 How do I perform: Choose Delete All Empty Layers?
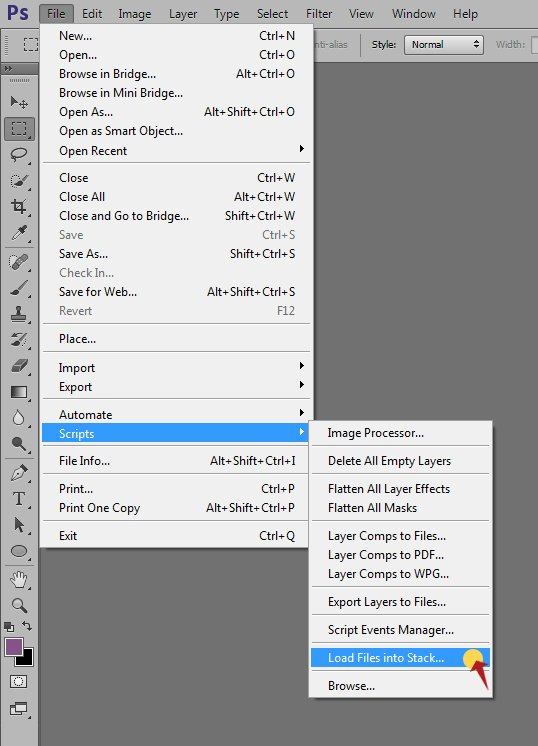[400, 461]
